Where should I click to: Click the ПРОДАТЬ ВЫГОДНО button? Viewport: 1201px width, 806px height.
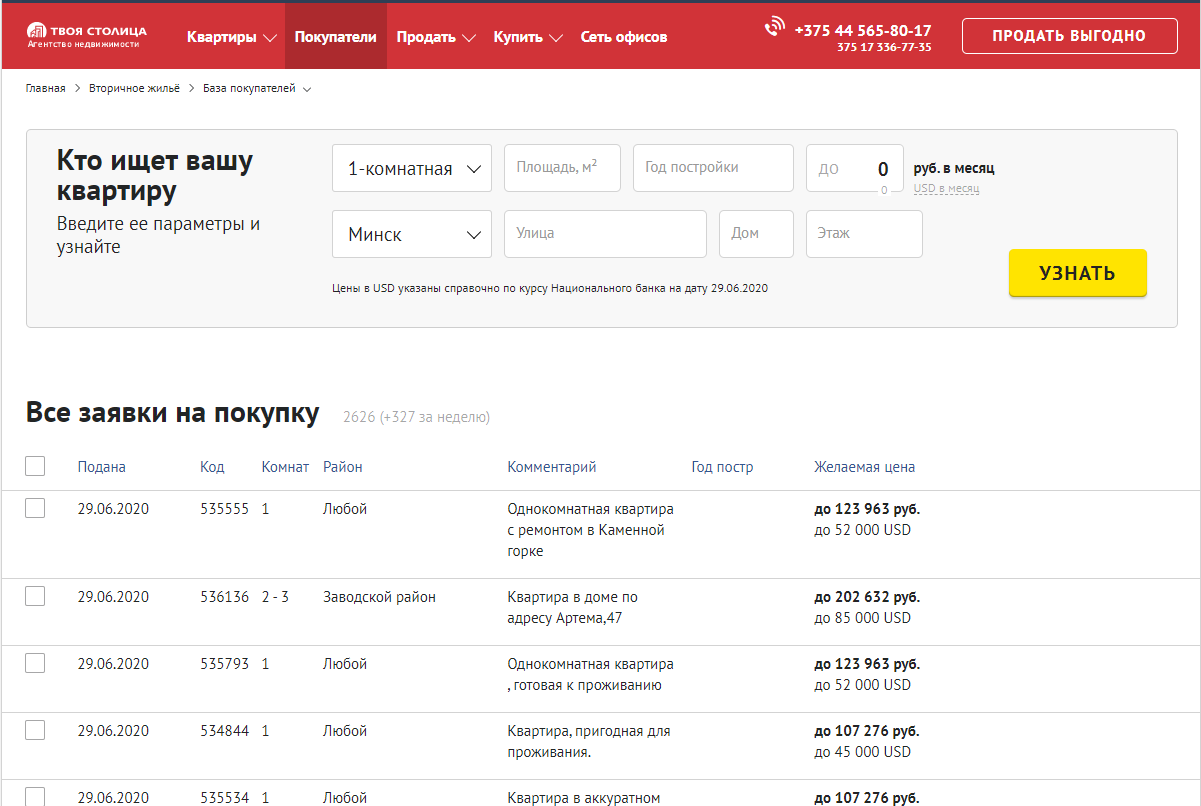click(x=1068, y=36)
